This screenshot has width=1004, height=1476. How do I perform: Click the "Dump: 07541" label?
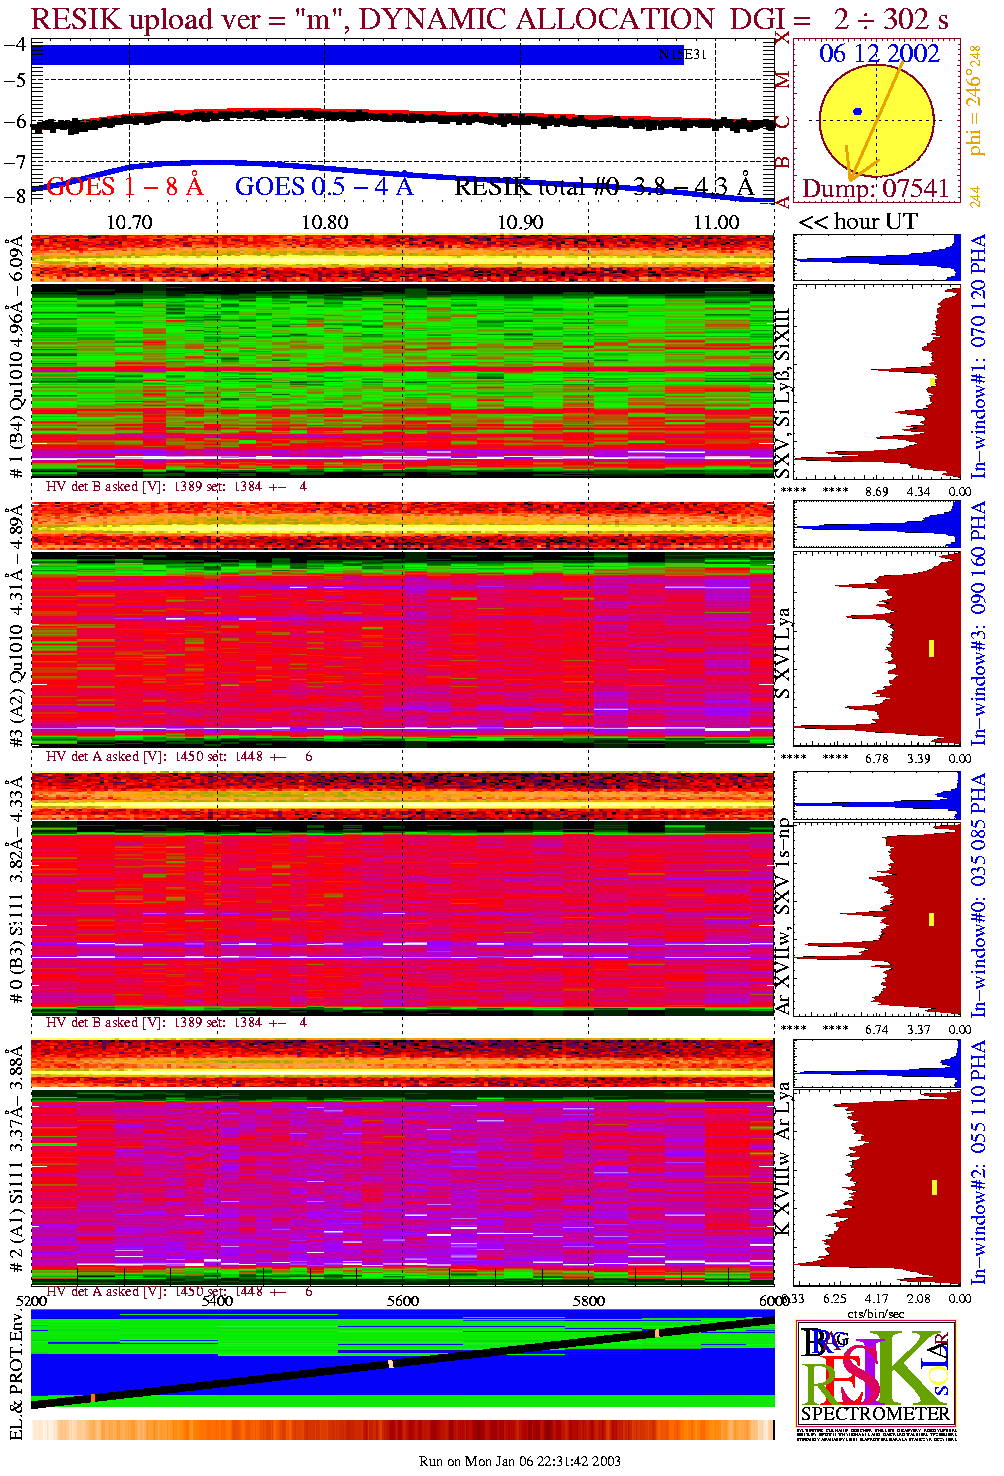click(875, 189)
